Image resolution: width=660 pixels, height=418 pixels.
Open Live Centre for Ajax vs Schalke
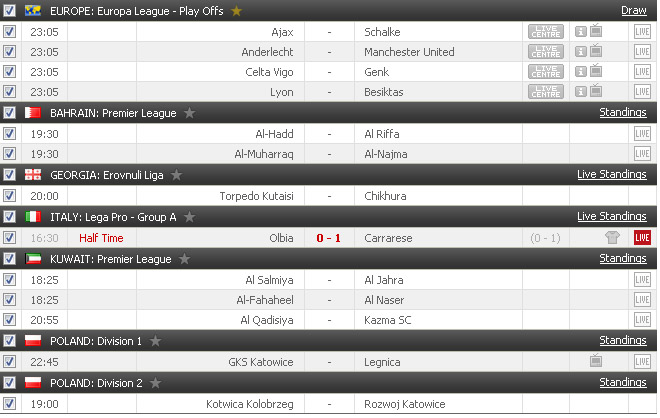[546, 32]
